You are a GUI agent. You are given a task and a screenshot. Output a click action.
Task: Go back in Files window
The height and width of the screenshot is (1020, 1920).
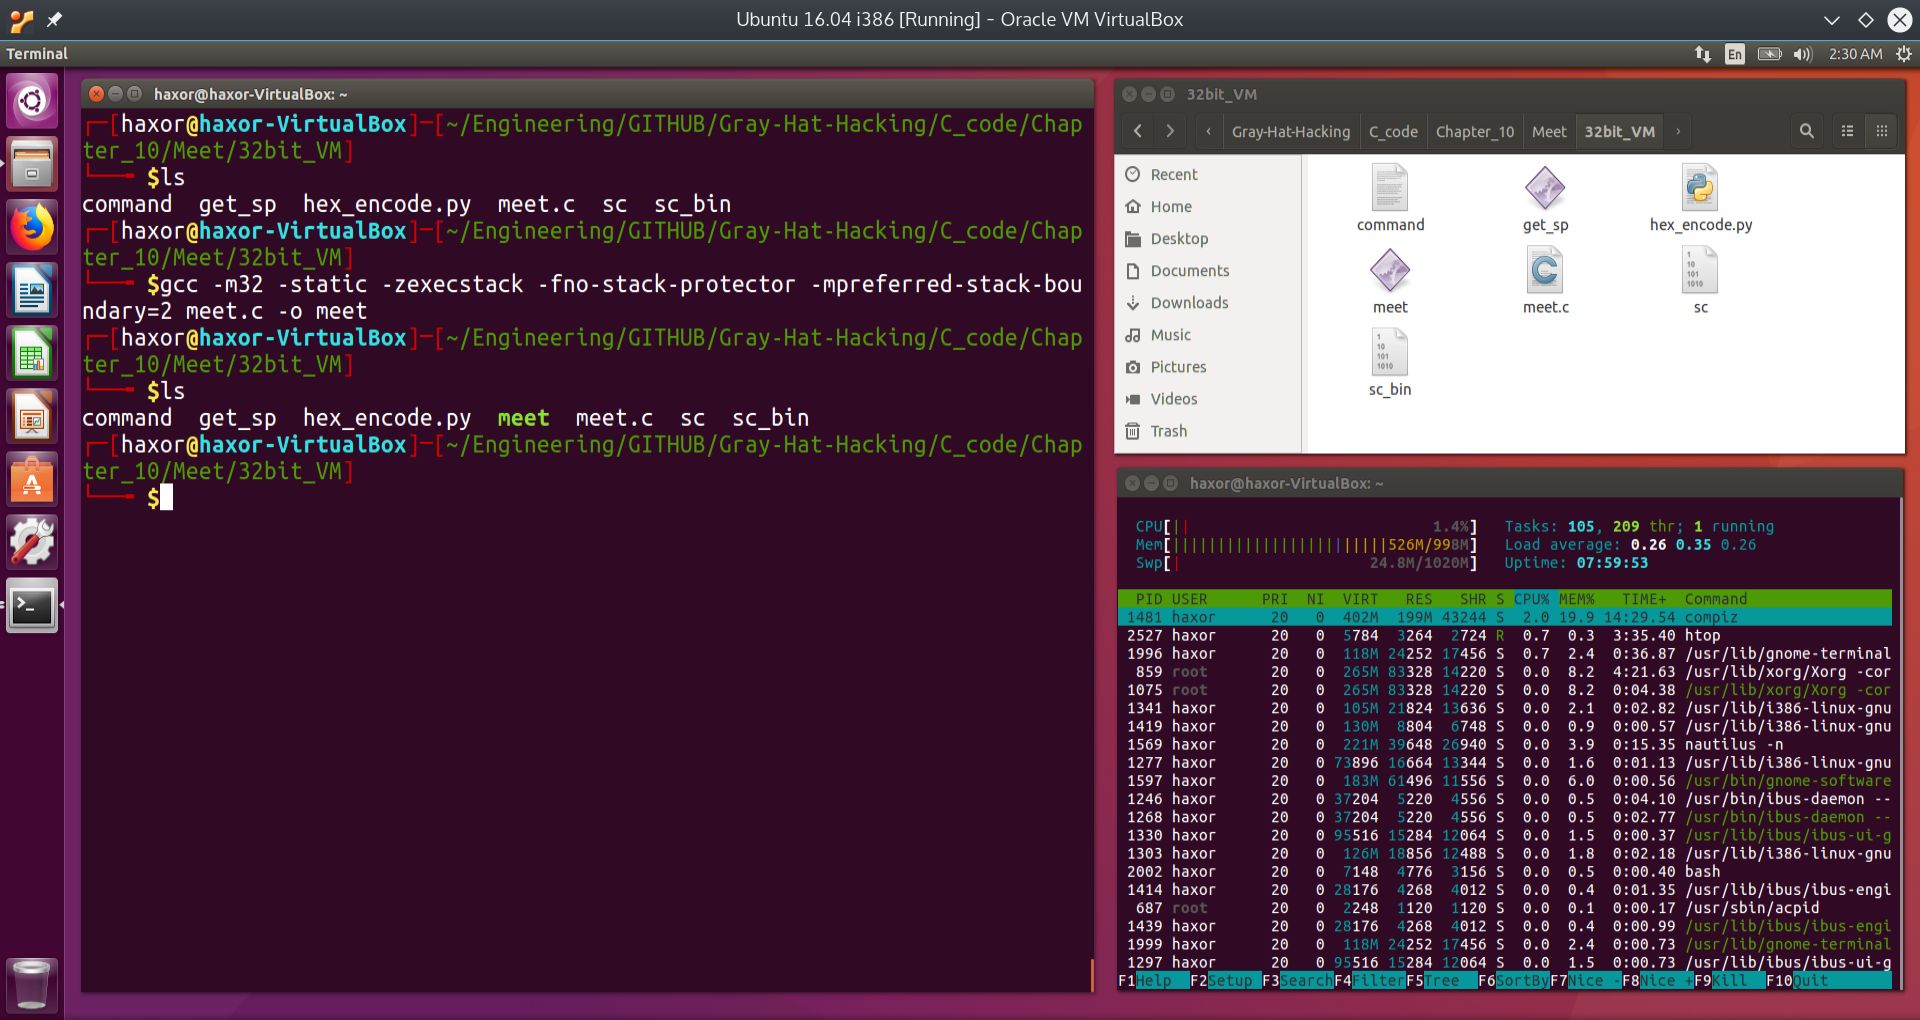(1138, 131)
